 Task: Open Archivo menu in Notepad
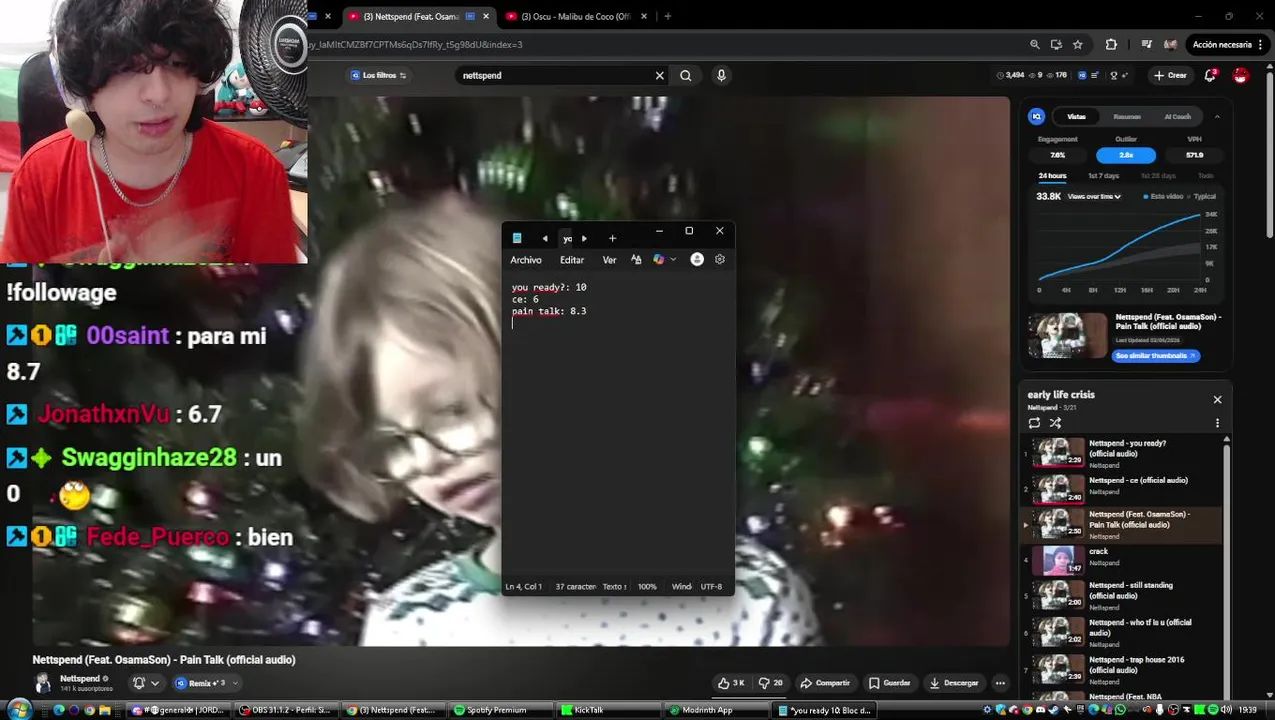(x=526, y=260)
